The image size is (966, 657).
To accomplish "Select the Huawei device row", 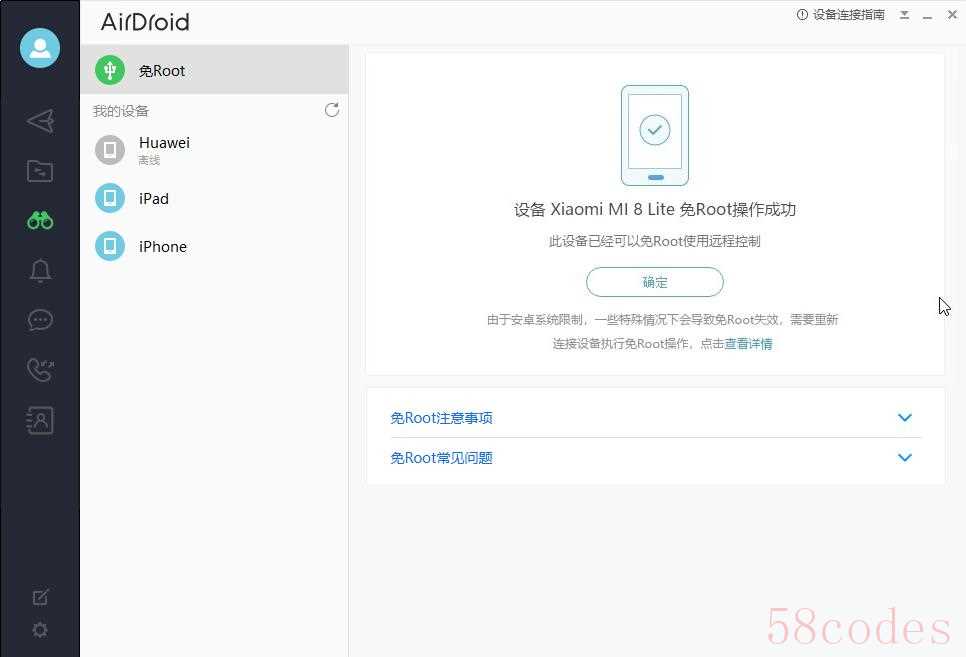I will click(214, 150).
